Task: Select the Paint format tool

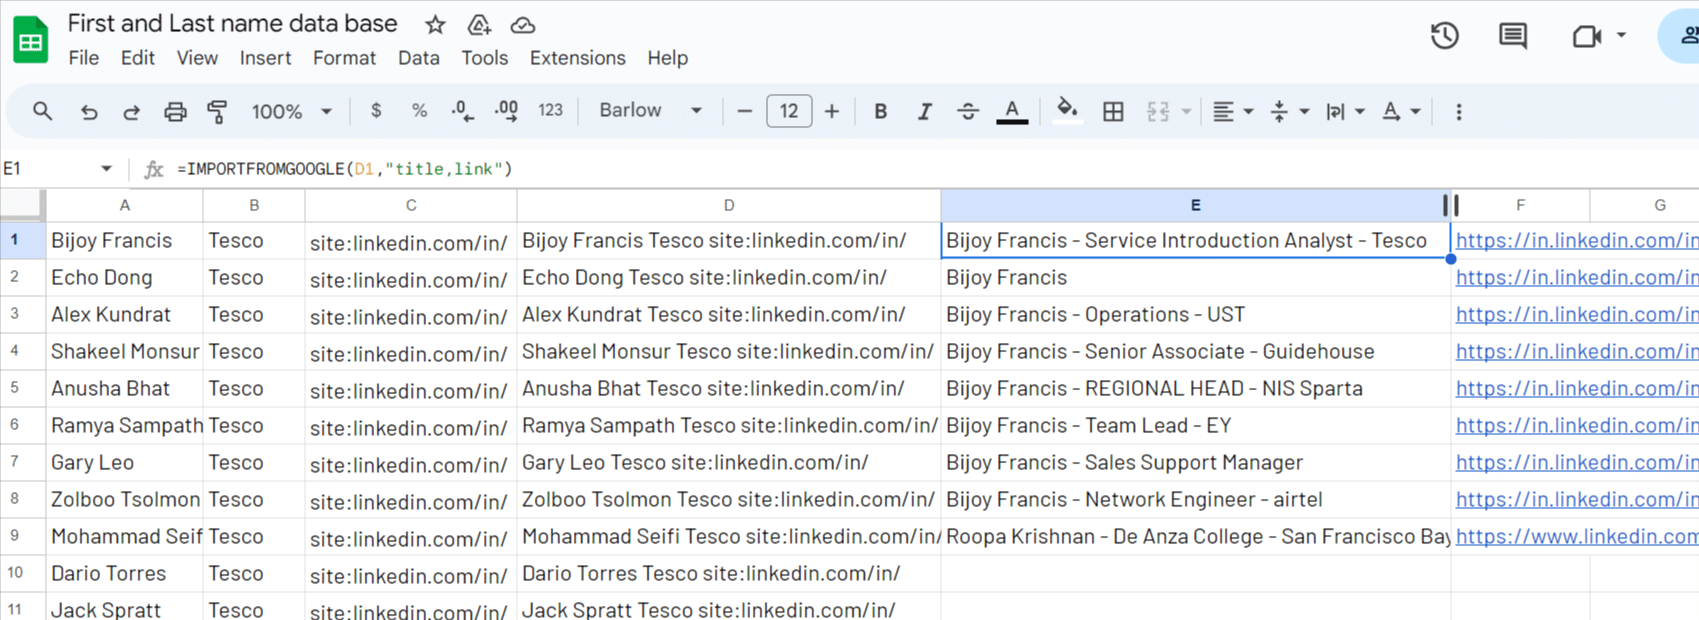Action: click(x=217, y=112)
